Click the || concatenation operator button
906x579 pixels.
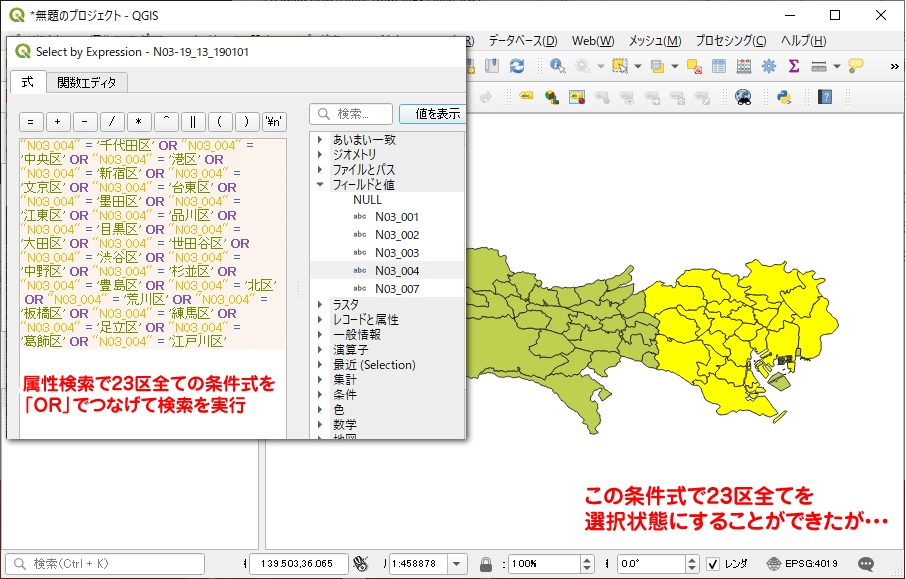pyautogui.click(x=193, y=123)
